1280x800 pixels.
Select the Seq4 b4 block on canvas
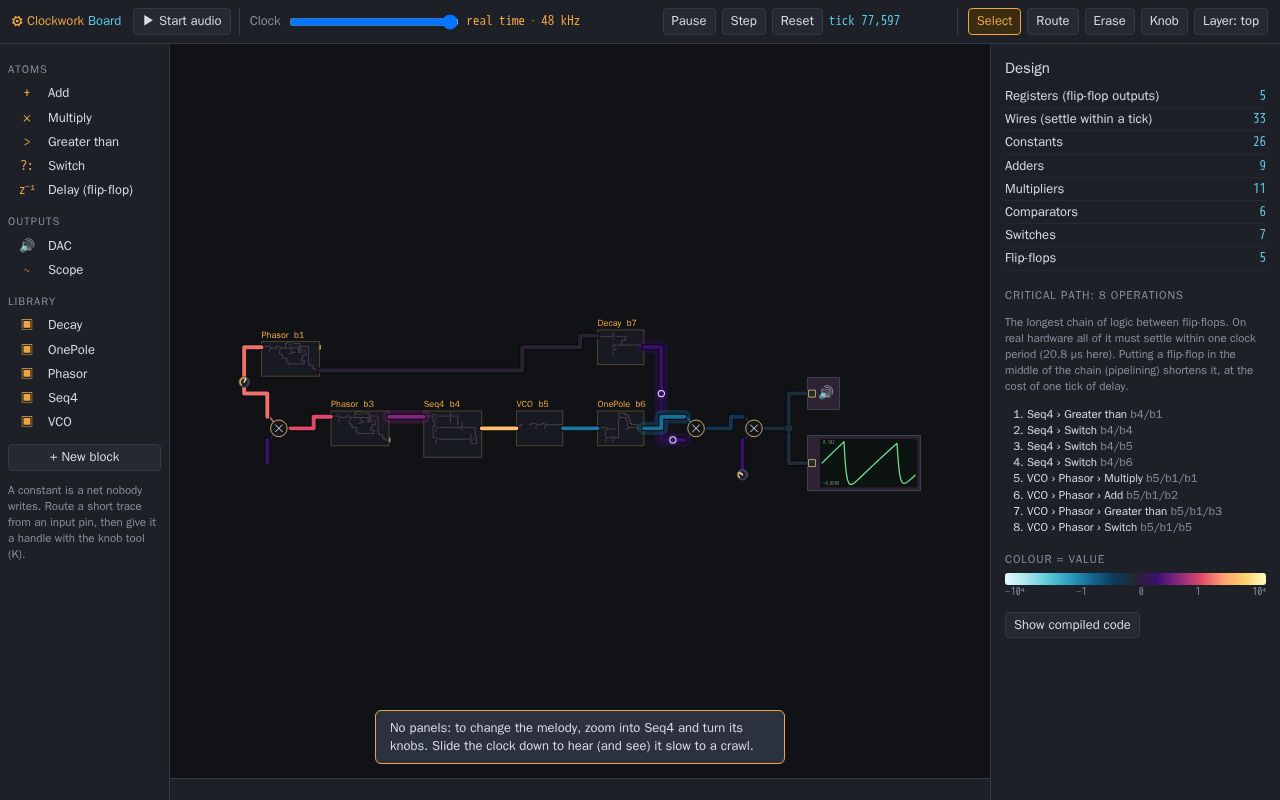pos(452,434)
